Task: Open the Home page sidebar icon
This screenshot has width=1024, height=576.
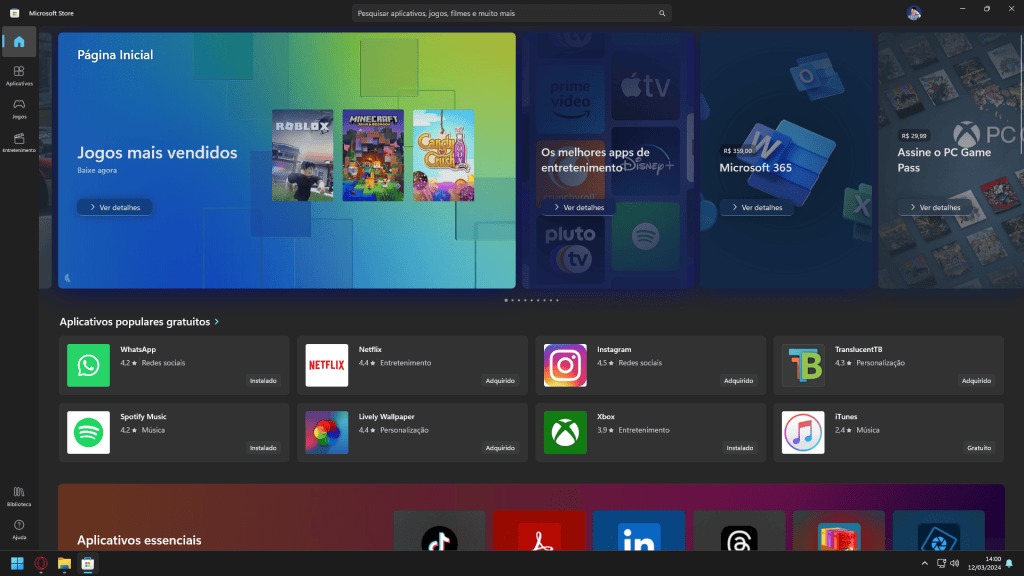Action: pos(19,42)
